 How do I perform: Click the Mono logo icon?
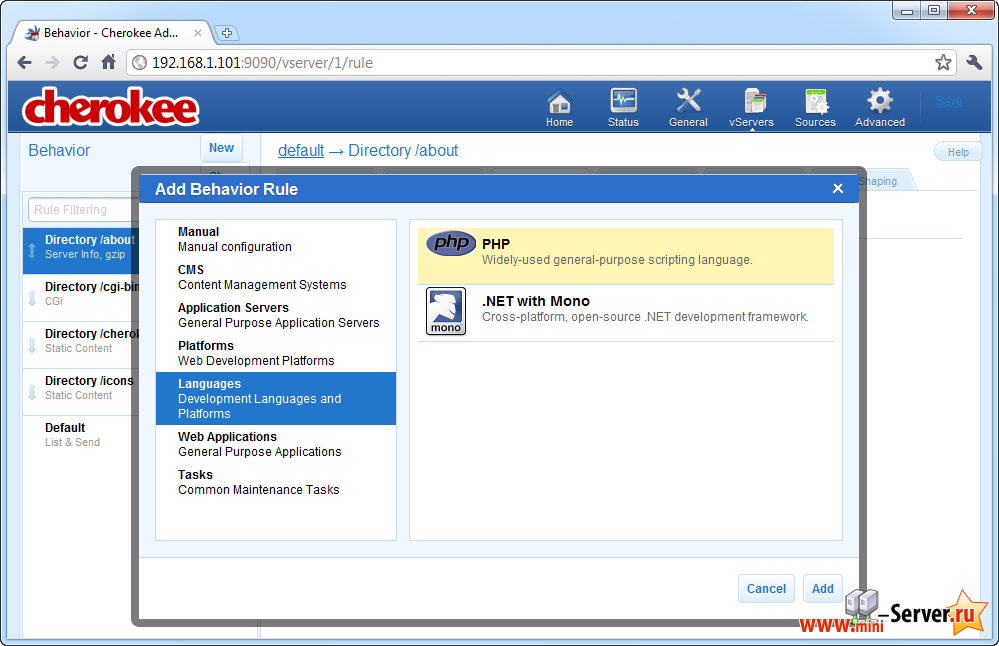446,312
